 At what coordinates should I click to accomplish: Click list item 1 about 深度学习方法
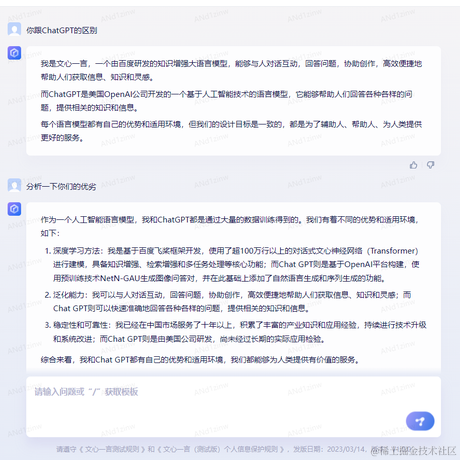pyautogui.click(x=232, y=264)
